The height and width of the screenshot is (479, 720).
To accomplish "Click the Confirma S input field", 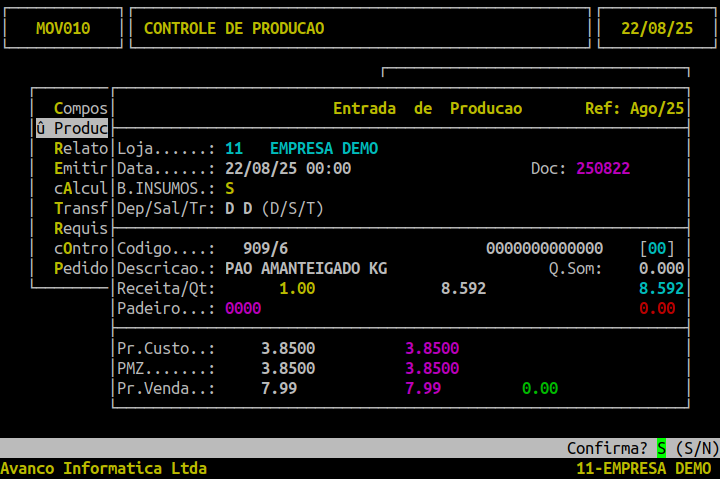I will point(661,448).
